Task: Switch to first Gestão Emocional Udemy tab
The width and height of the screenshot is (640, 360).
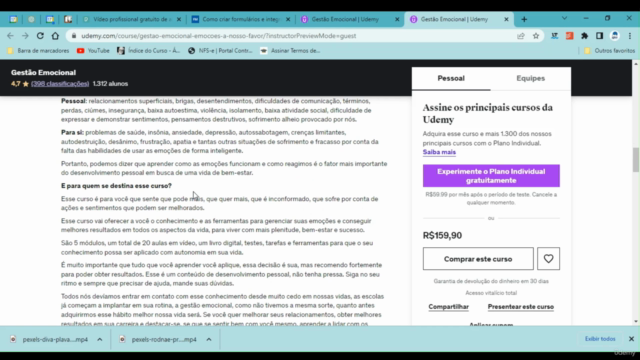Action: [x=350, y=19]
